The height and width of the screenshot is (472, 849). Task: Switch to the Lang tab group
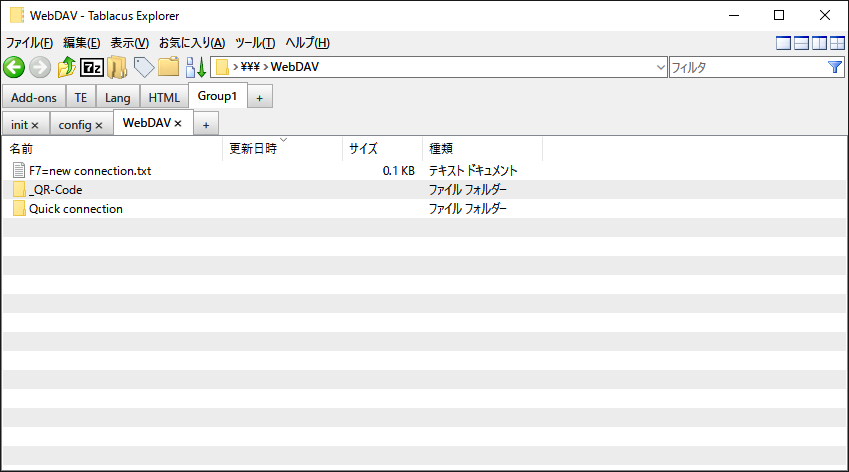[x=117, y=97]
